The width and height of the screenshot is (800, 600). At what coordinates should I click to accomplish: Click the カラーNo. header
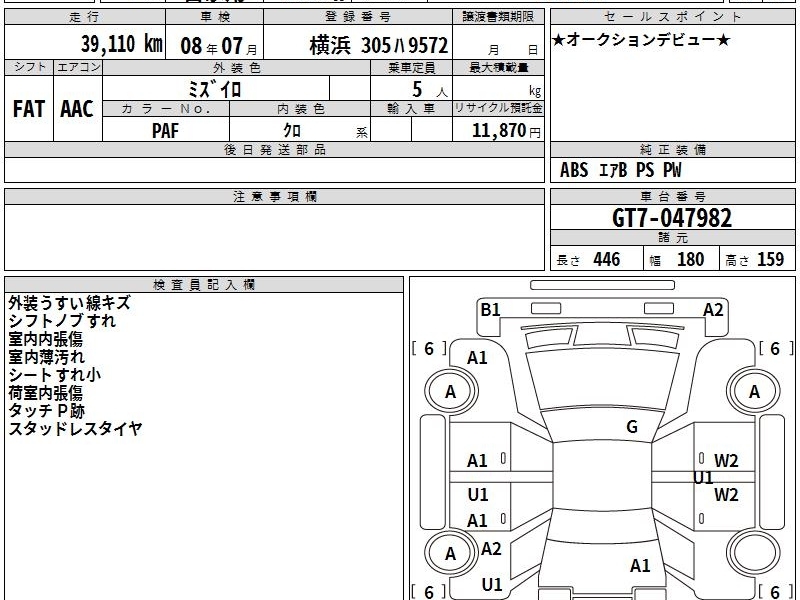[x=166, y=109]
